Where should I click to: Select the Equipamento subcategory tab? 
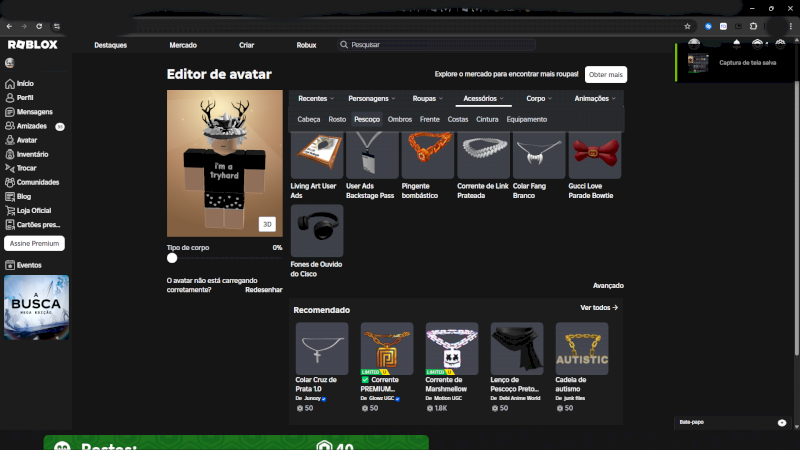point(527,119)
